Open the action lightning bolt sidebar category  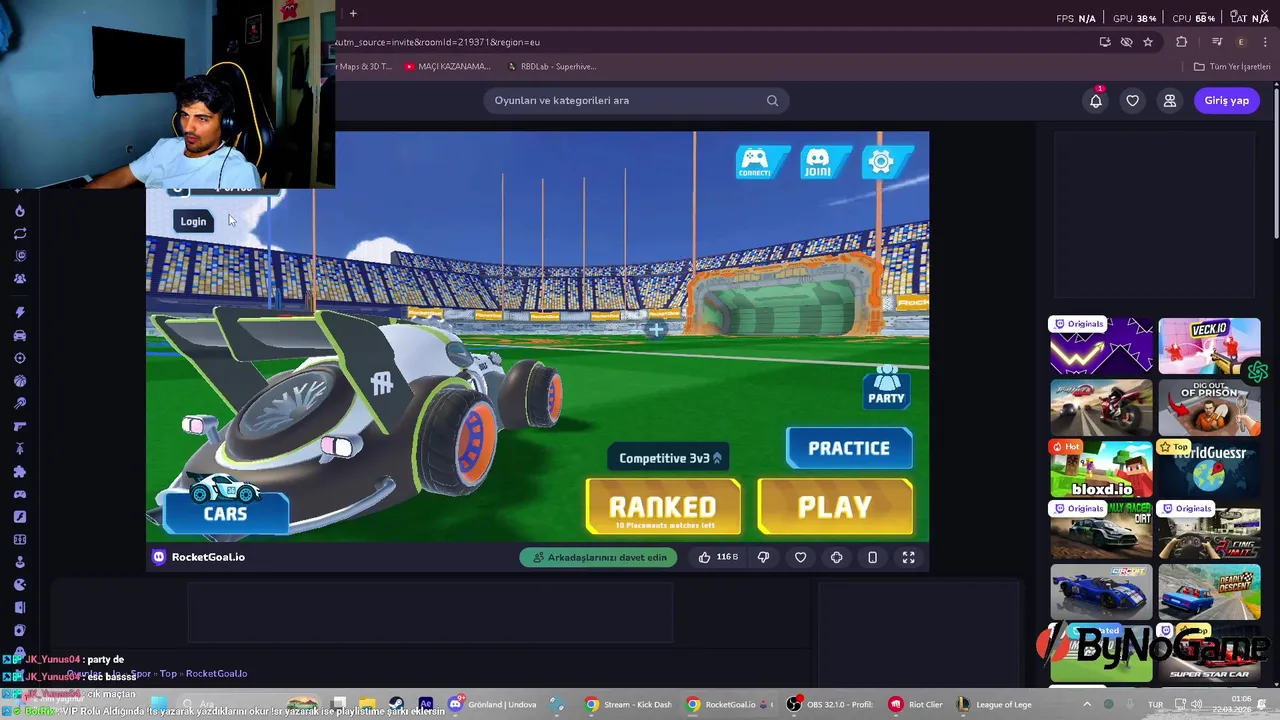click(20, 313)
